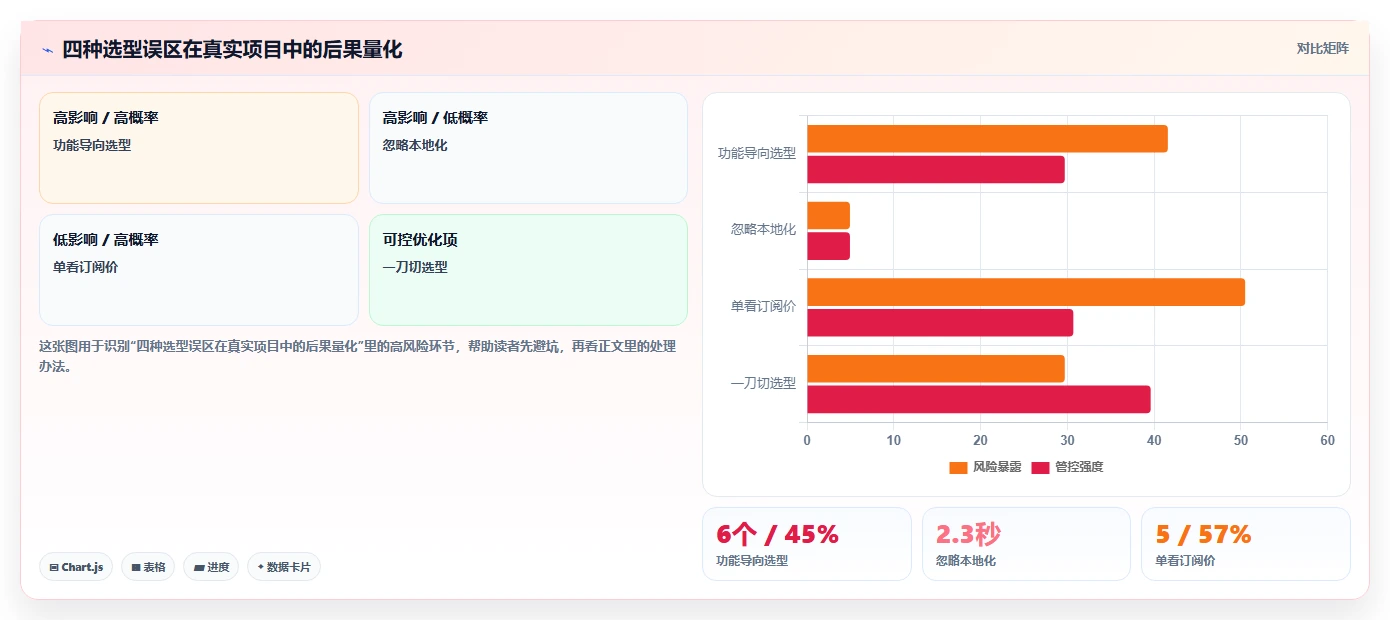The height and width of the screenshot is (620, 1390).
Task: Click the orange 一刀切选型 bar
Action: [x=936, y=368]
